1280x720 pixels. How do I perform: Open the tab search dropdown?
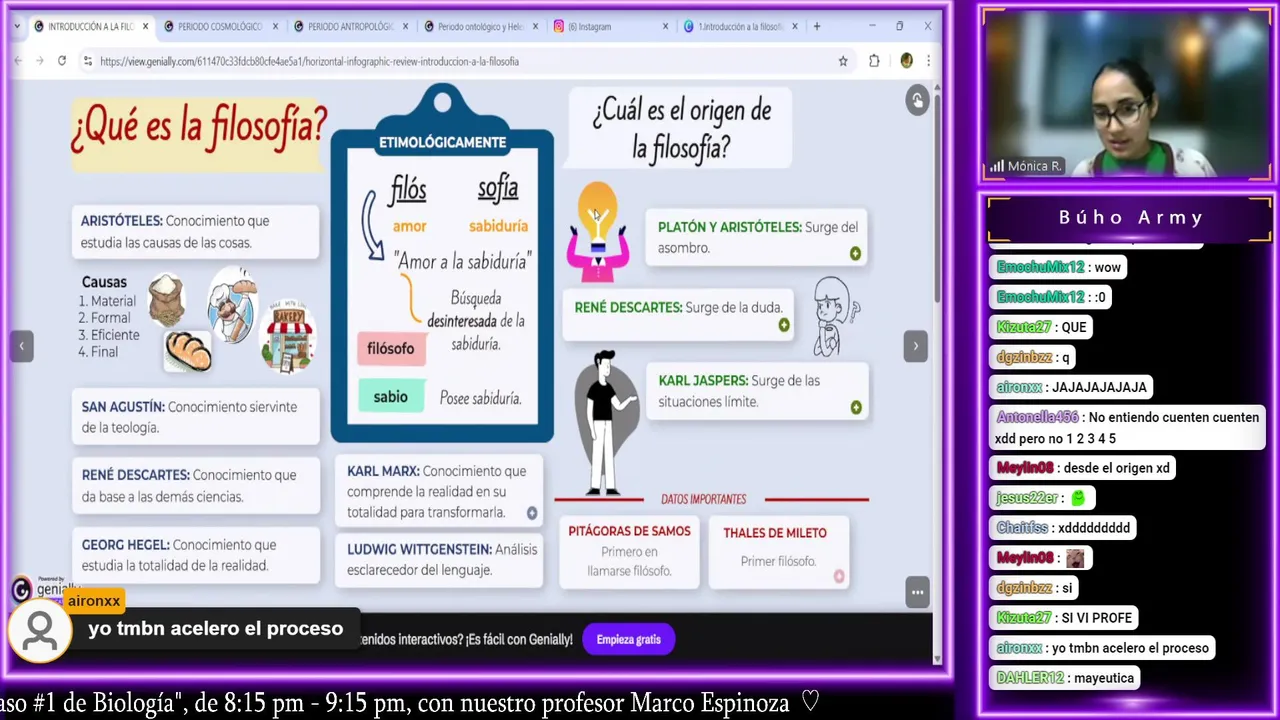coord(17,27)
